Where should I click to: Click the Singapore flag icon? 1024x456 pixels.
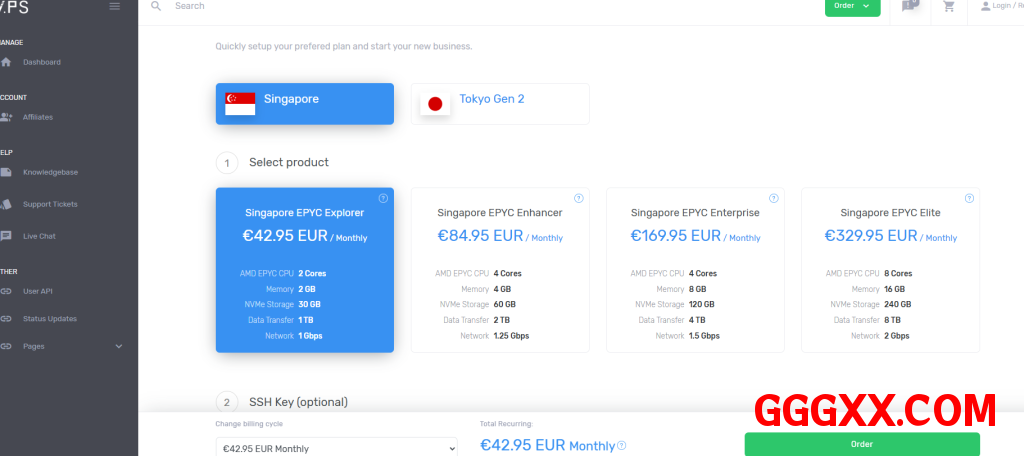click(x=240, y=103)
